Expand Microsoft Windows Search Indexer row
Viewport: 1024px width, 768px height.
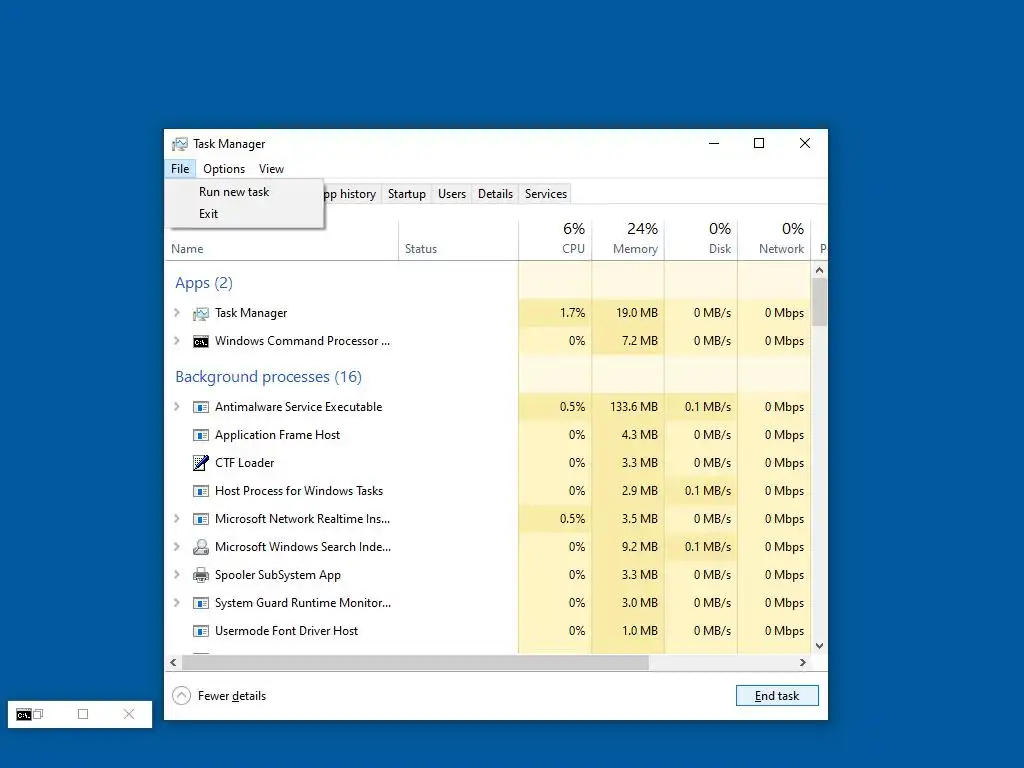tap(177, 547)
